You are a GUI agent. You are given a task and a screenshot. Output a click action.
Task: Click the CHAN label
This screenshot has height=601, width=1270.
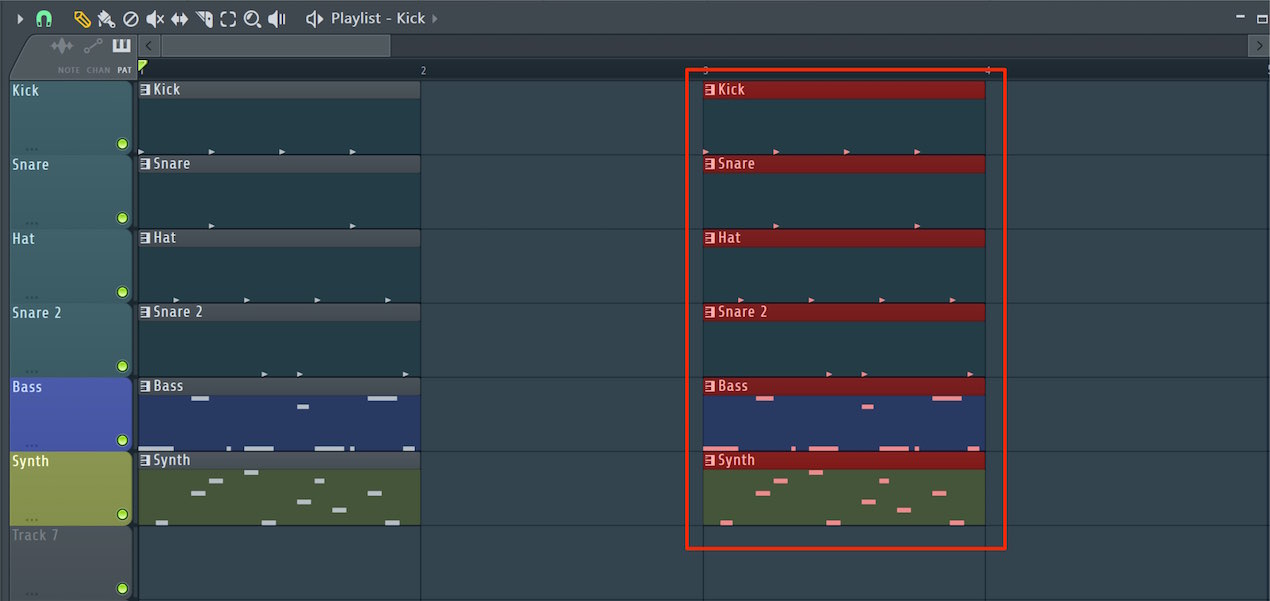coord(98,70)
